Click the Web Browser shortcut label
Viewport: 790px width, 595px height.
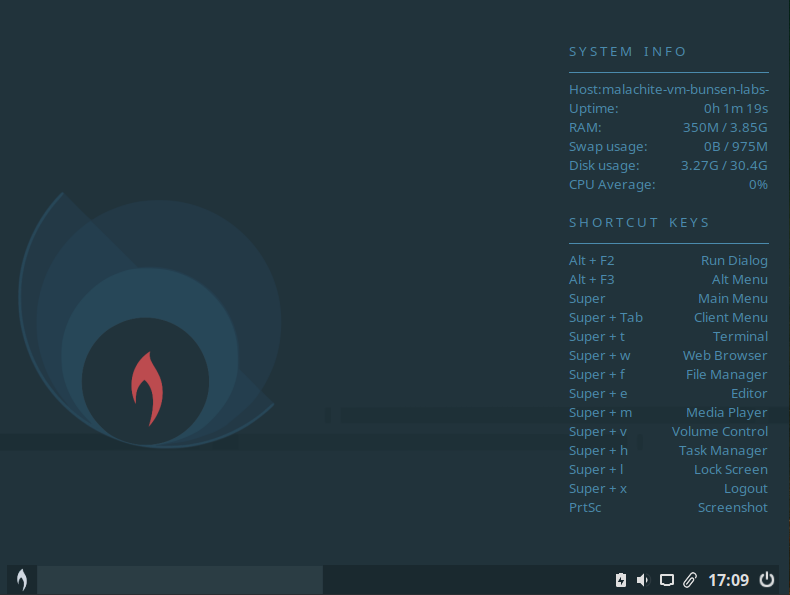click(x=725, y=355)
